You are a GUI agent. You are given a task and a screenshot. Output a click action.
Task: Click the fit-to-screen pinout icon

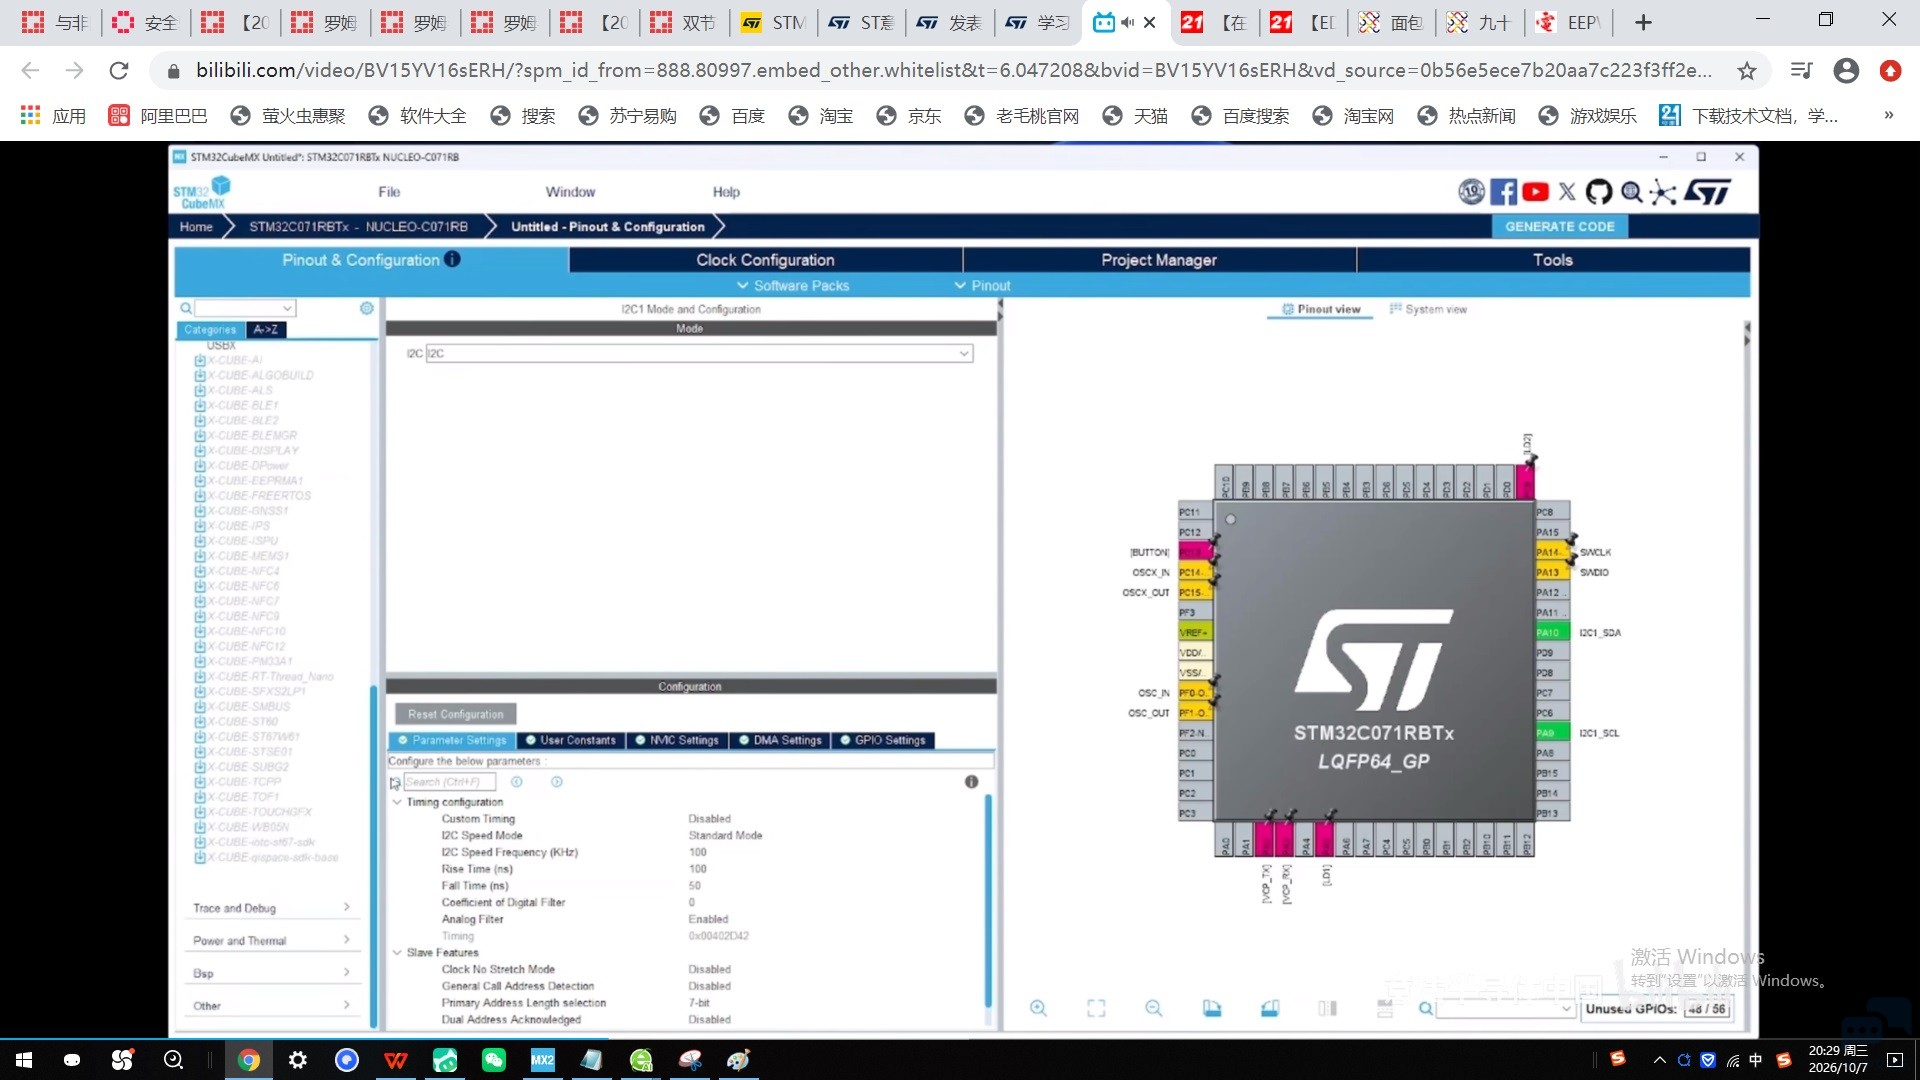1096,1008
